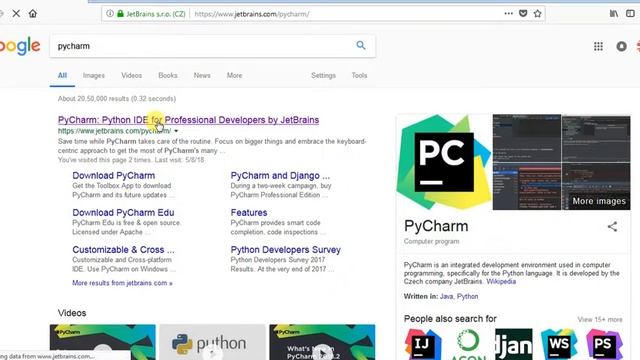640x360 pixels.
Task: Open Firefox library icon
Action: [x=614, y=13]
